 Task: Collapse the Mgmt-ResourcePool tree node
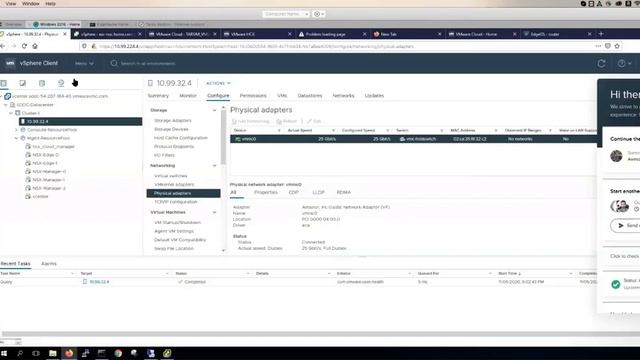click(x=16, y=138)
